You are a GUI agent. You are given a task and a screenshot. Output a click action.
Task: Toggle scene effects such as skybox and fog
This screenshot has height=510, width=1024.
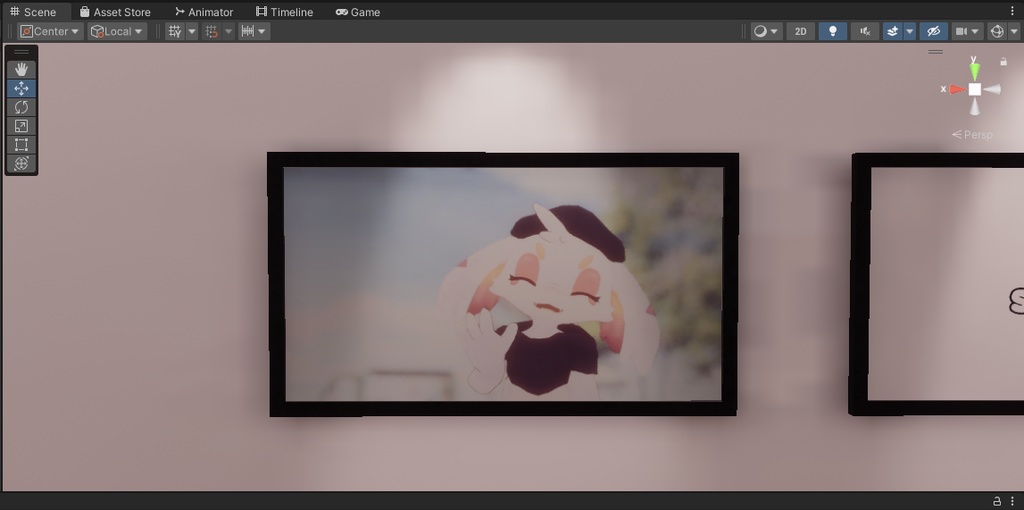893,31
